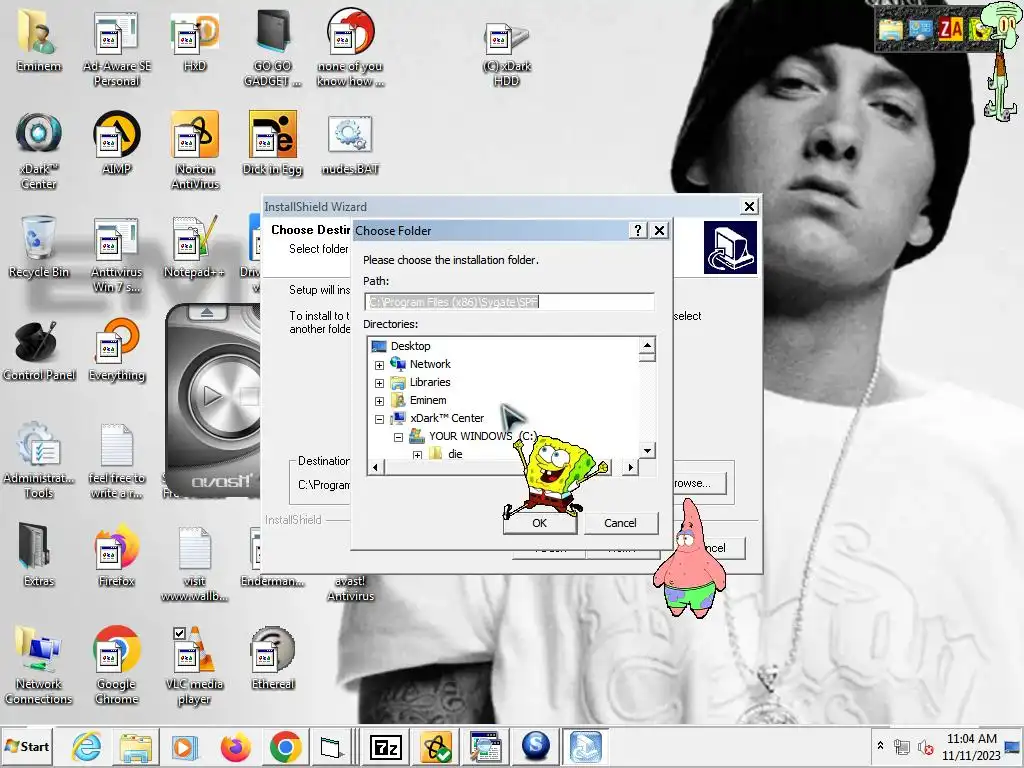Open the 'none of you know how' shortcut
Image resolution: width=1024 pixels, height=768 pixels.
(351, 48)
